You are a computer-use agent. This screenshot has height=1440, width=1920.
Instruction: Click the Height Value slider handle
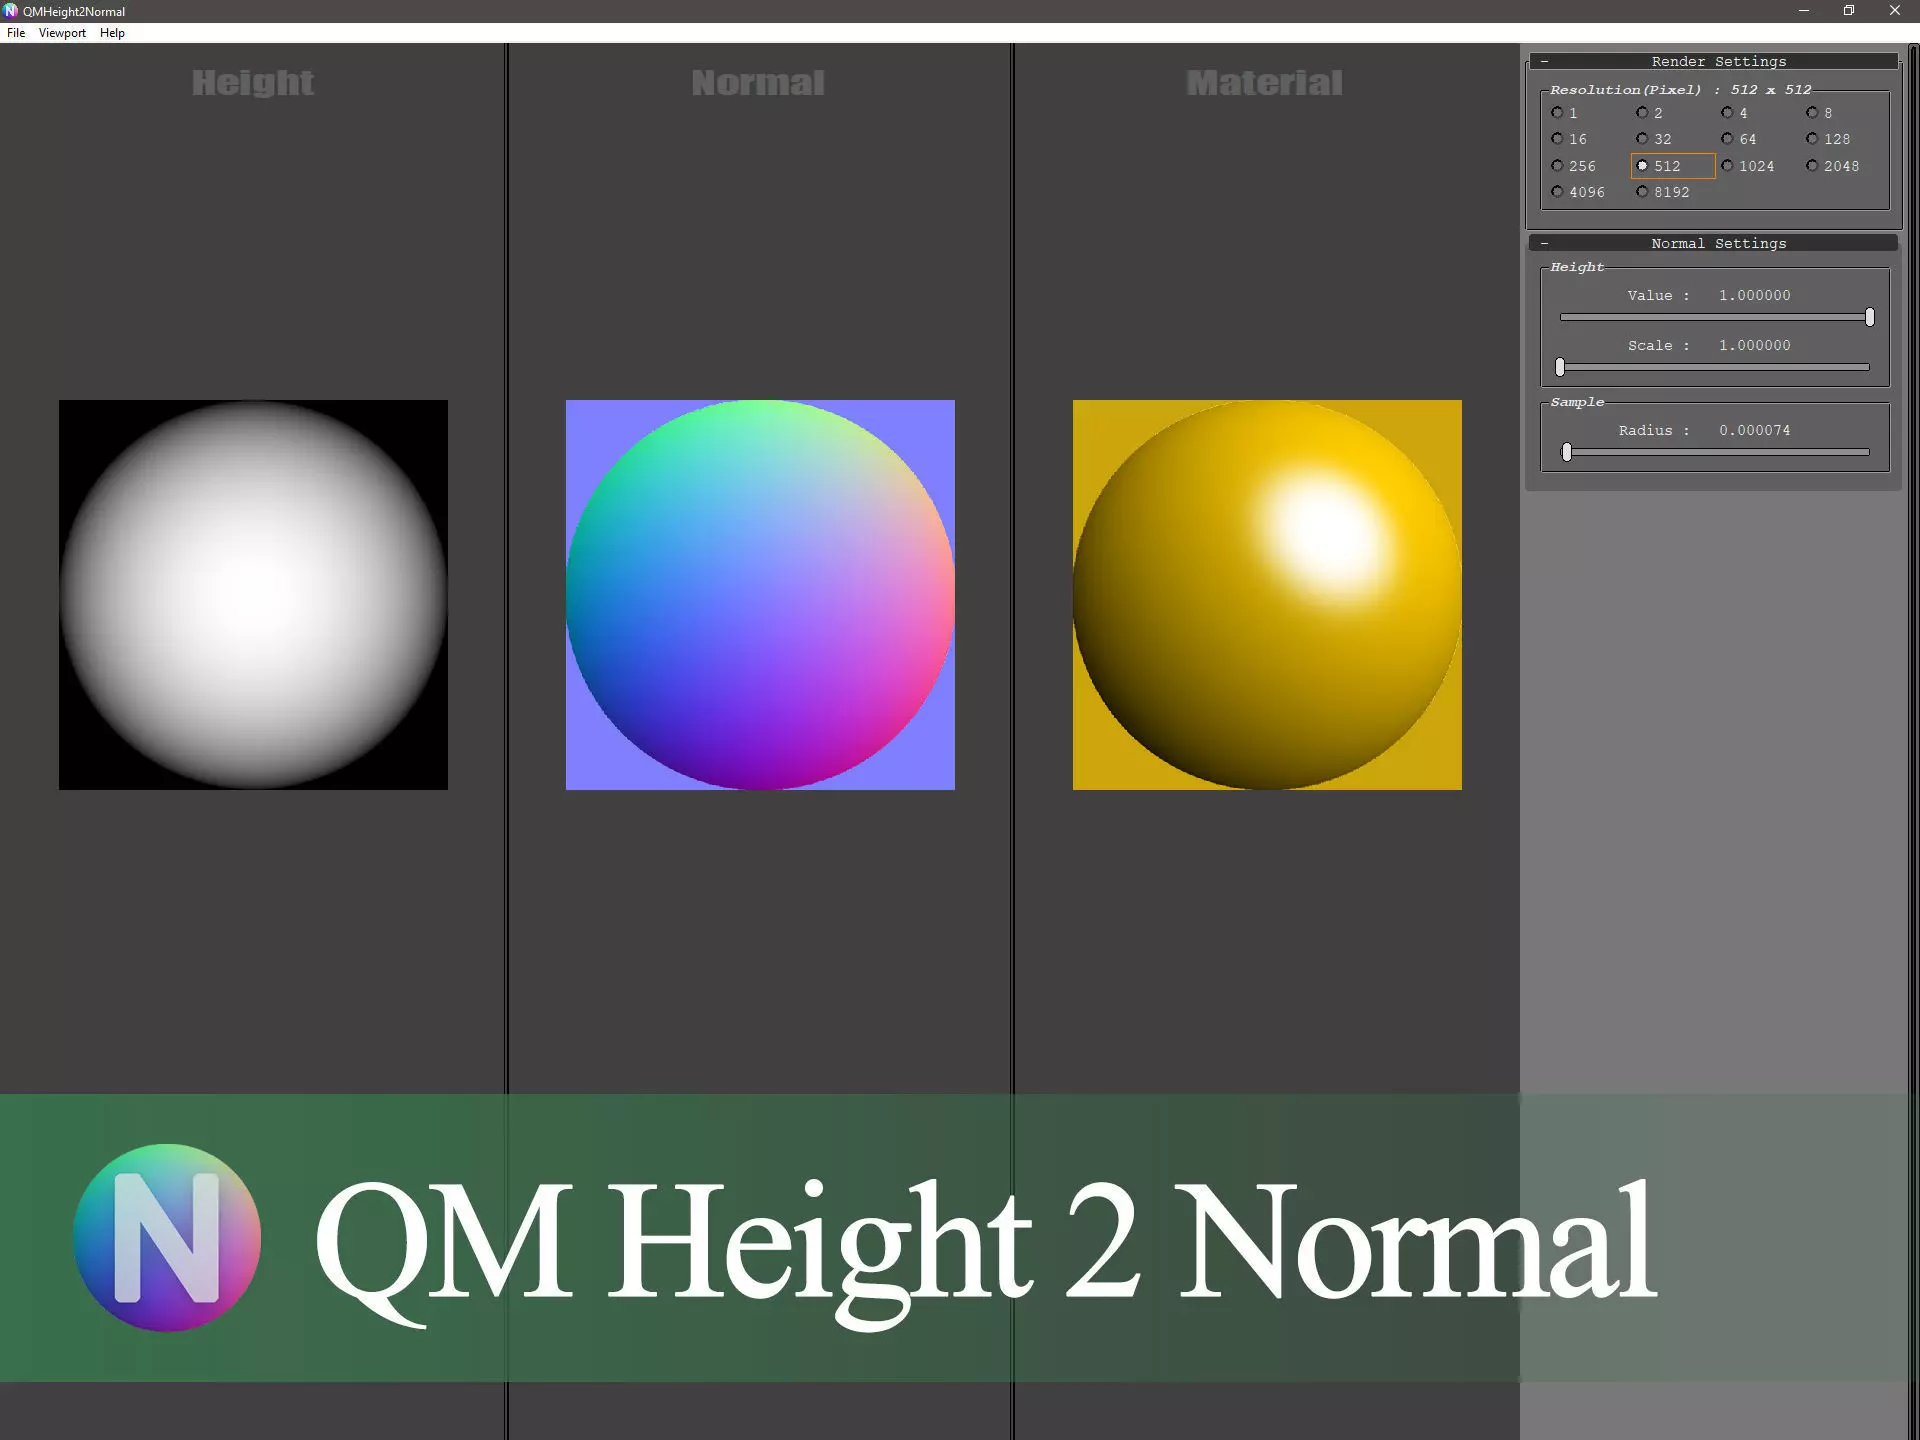pyautogui.click(x=1869, y=318)
